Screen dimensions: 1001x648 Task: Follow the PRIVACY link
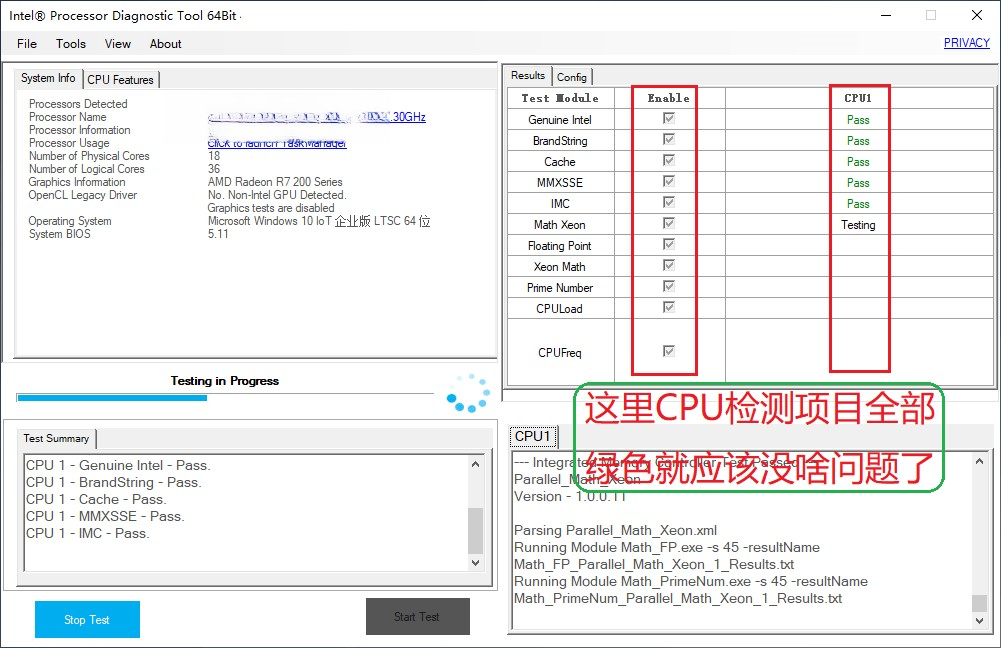point(967,43)
